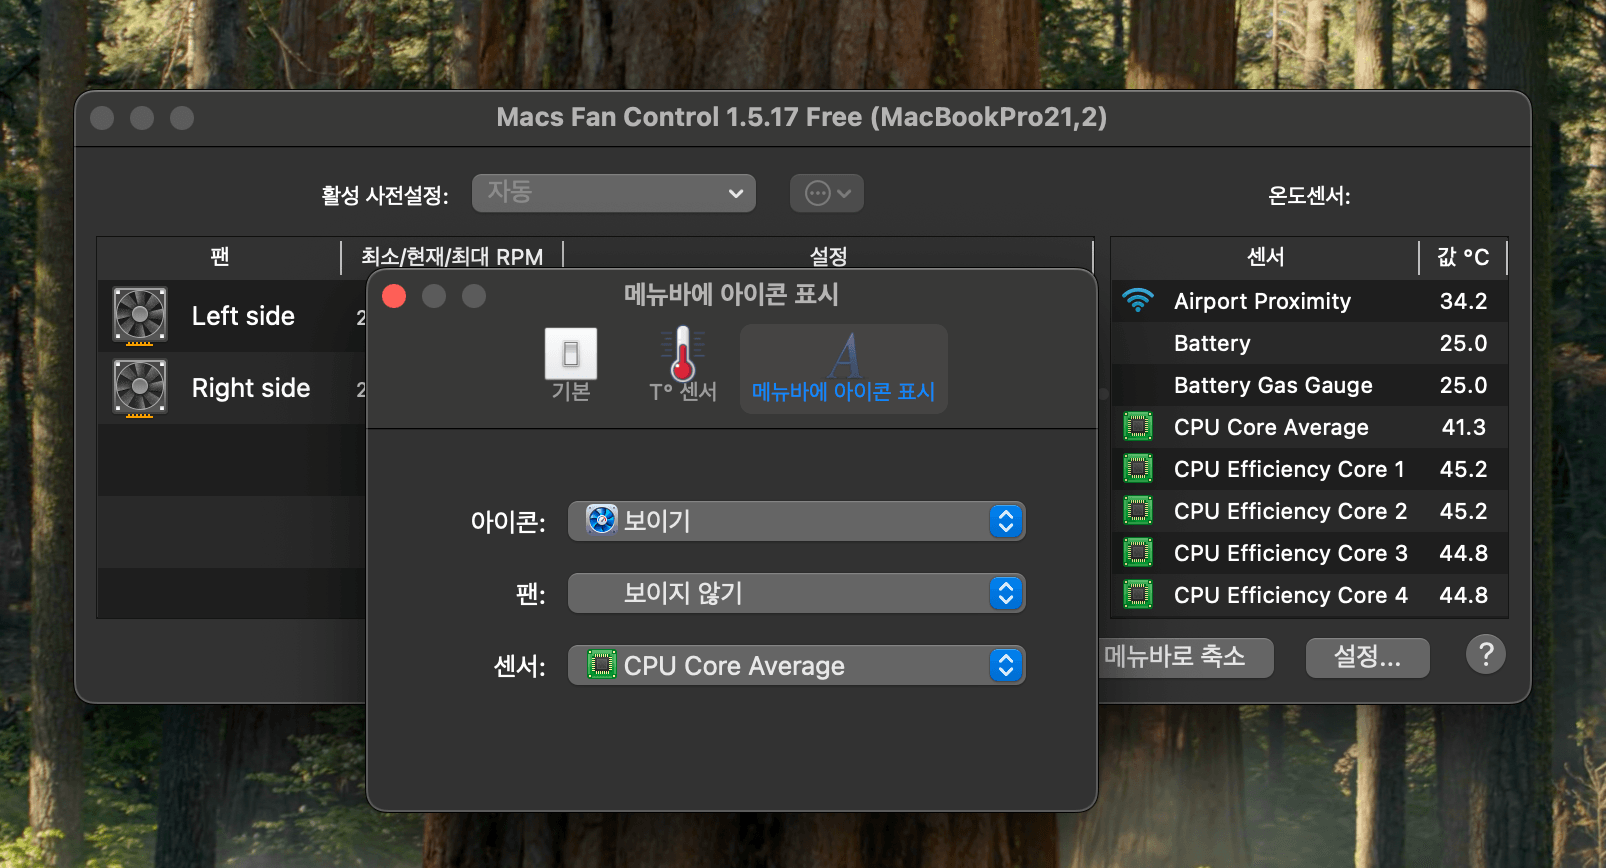Click the 최소/현재/최대 RPM column header

(x=452, y=257)
